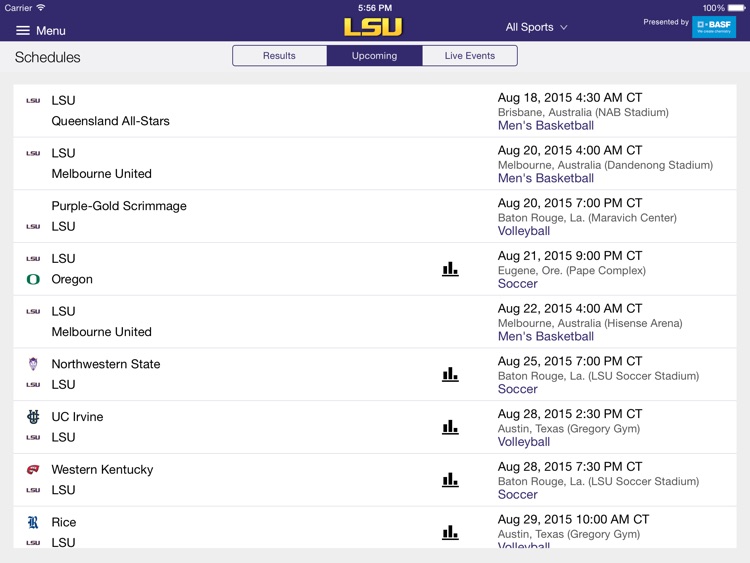Open Men's Basketball link for Aug 18 game

point(546,125)
